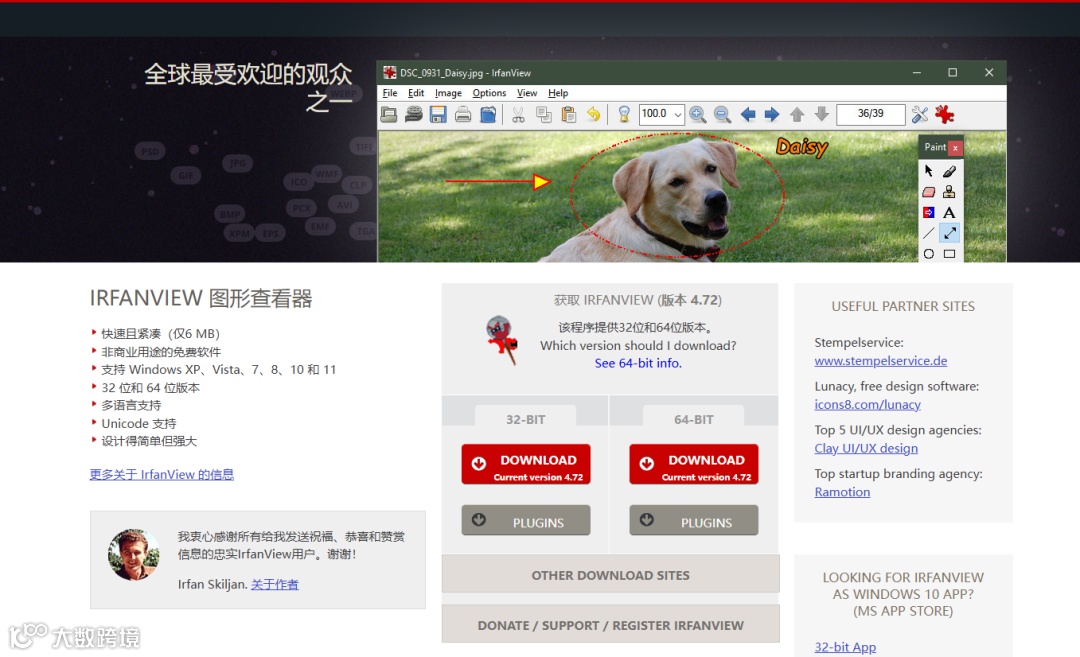This screenshot has height=657, width=1080.
Task: Open the 32-bit App store link
Action: click(x=845, y=647)
